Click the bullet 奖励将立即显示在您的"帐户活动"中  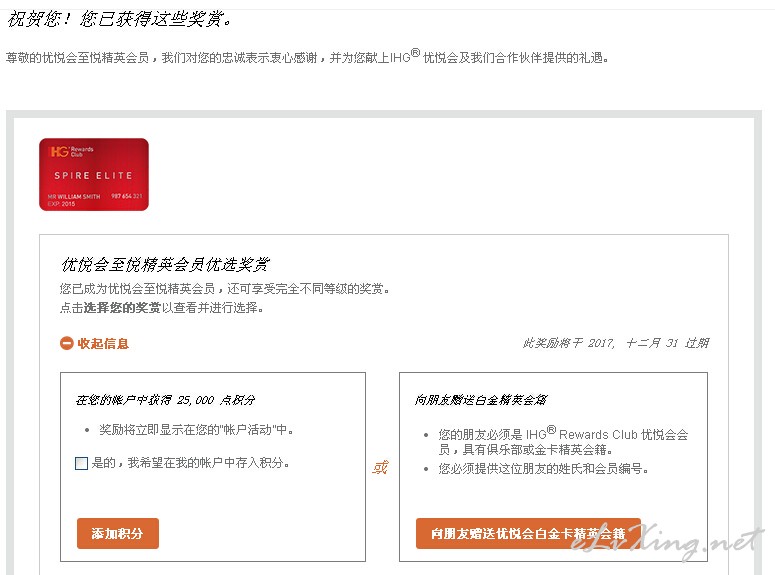(x=196, y=430)
